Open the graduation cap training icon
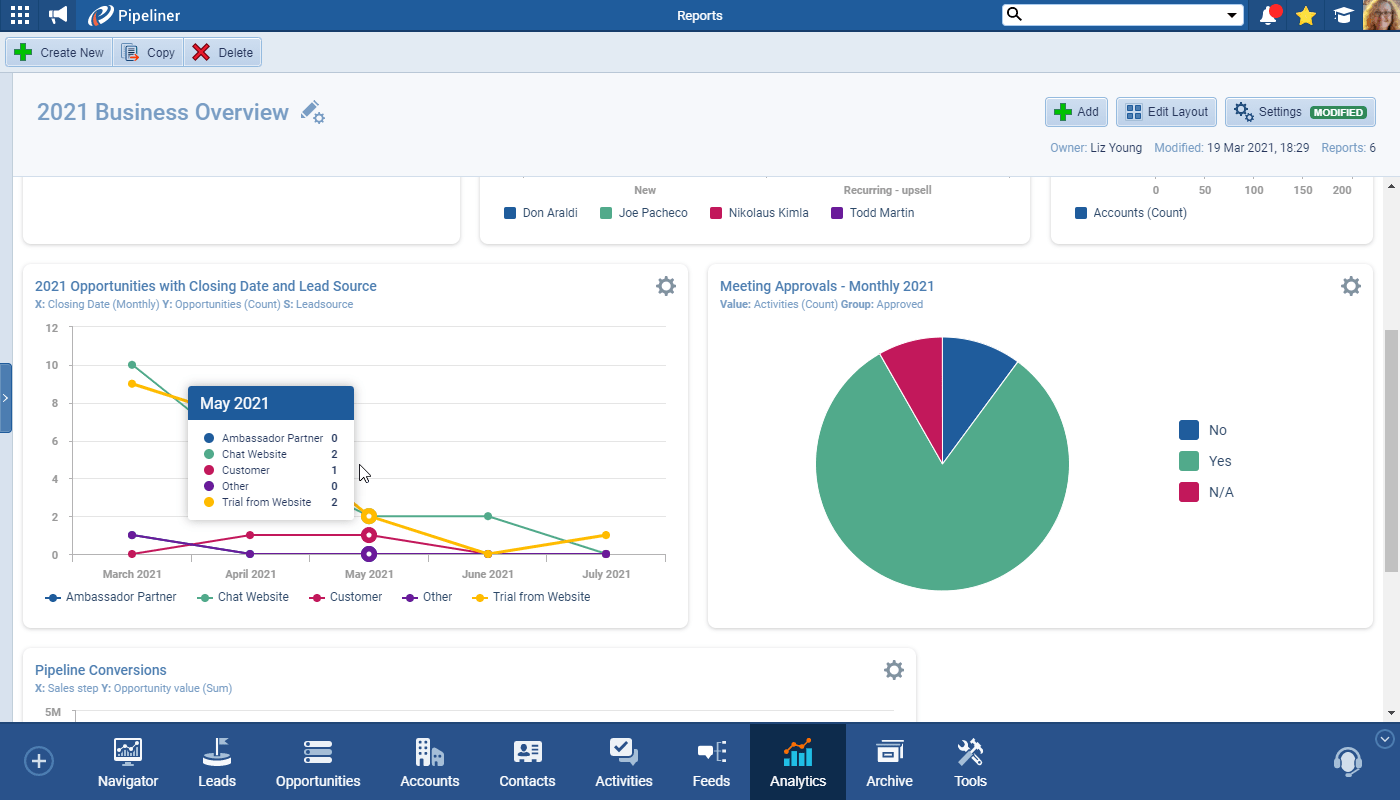This screenshot has height=800, width=1400. tap(1343, 15)
